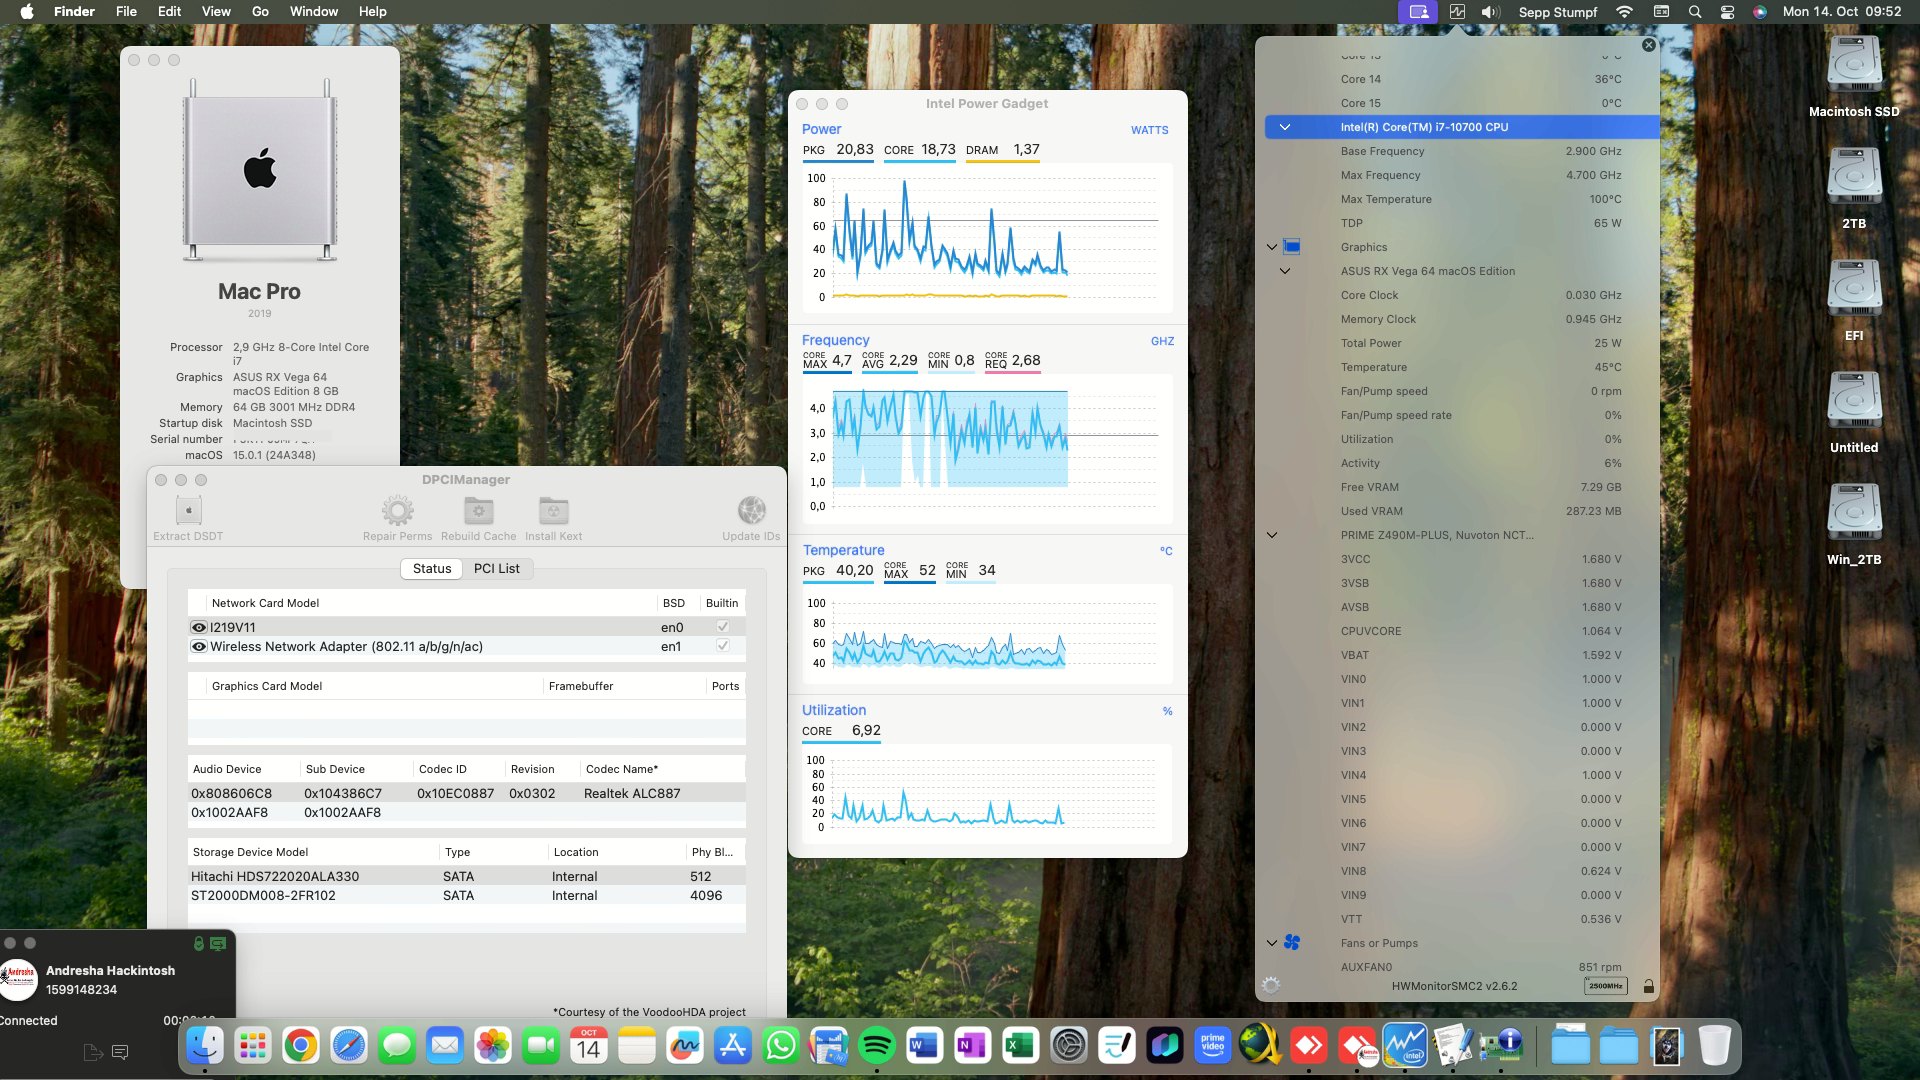Click the Rebuild Cache folder icon
1920x1080 pixels.
coord(478,510)
